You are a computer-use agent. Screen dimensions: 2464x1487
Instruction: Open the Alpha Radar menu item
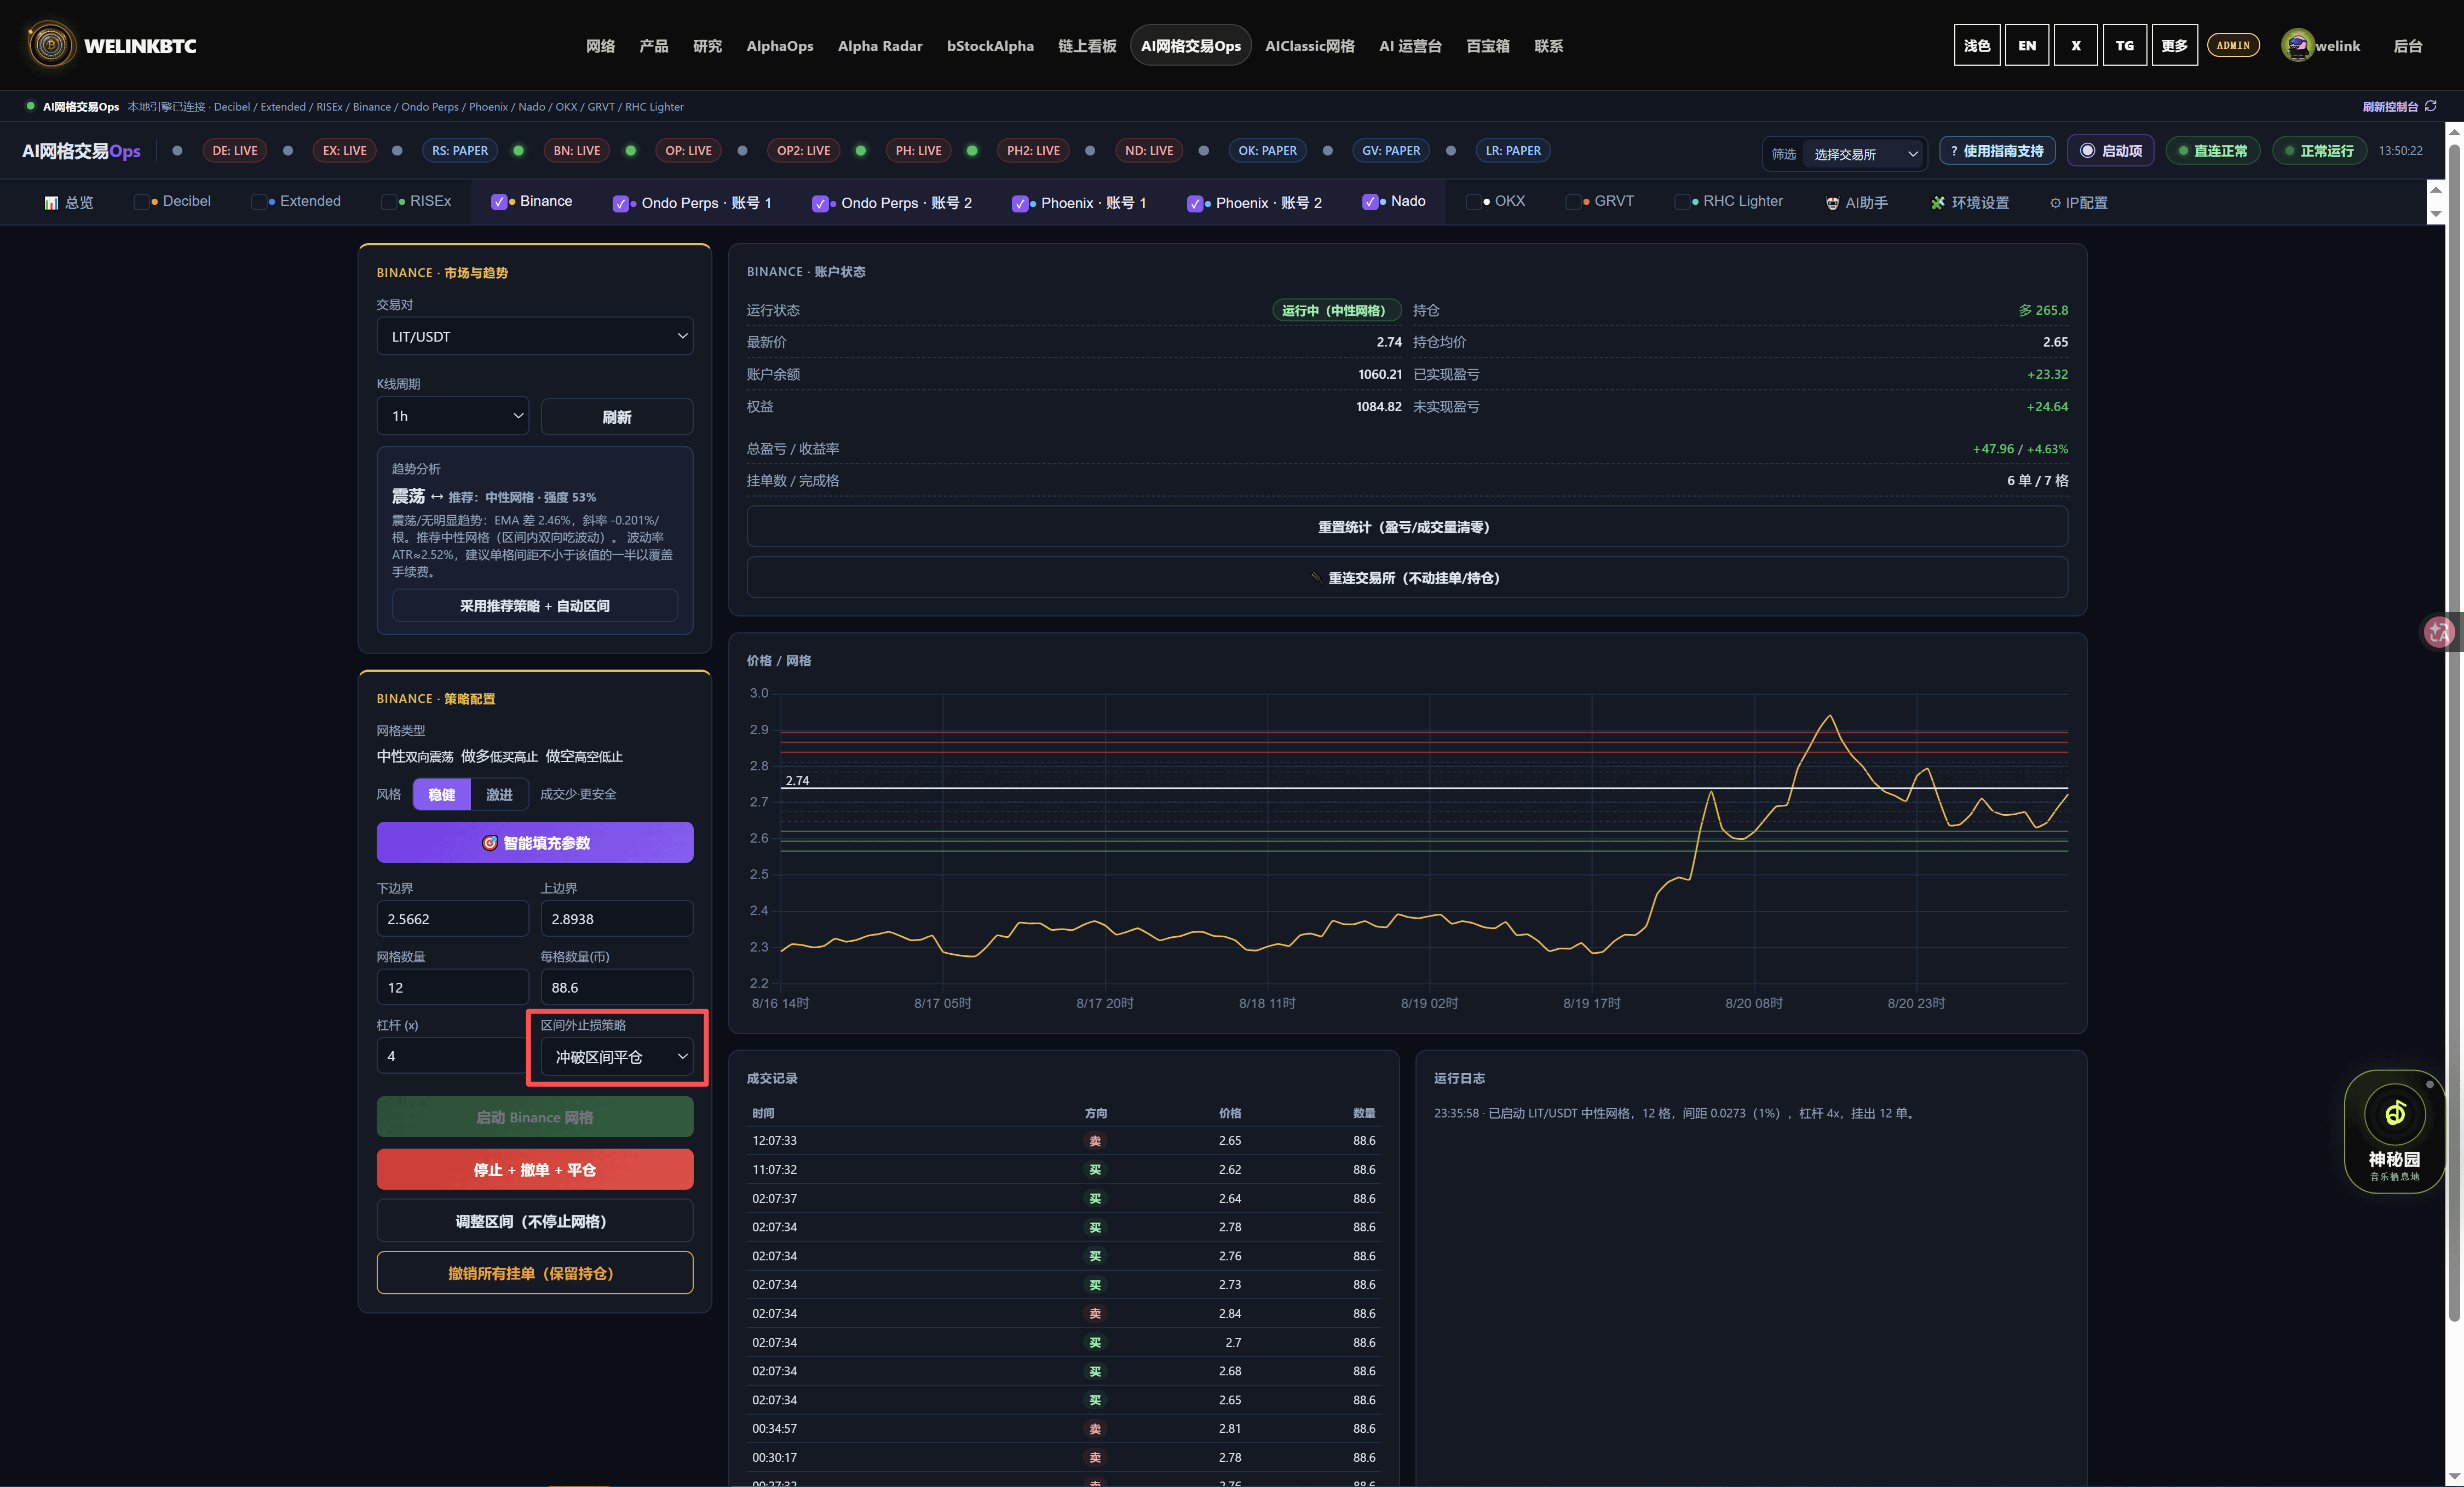point(880,46)
